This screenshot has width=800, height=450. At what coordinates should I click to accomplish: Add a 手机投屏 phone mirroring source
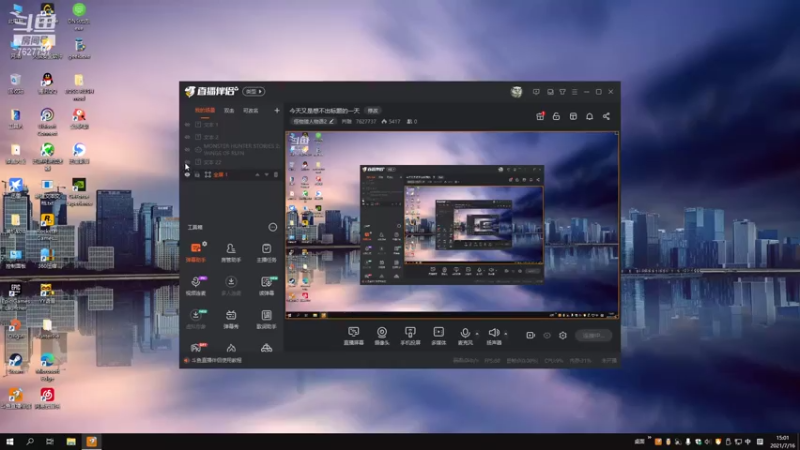[x=410, y=336]
